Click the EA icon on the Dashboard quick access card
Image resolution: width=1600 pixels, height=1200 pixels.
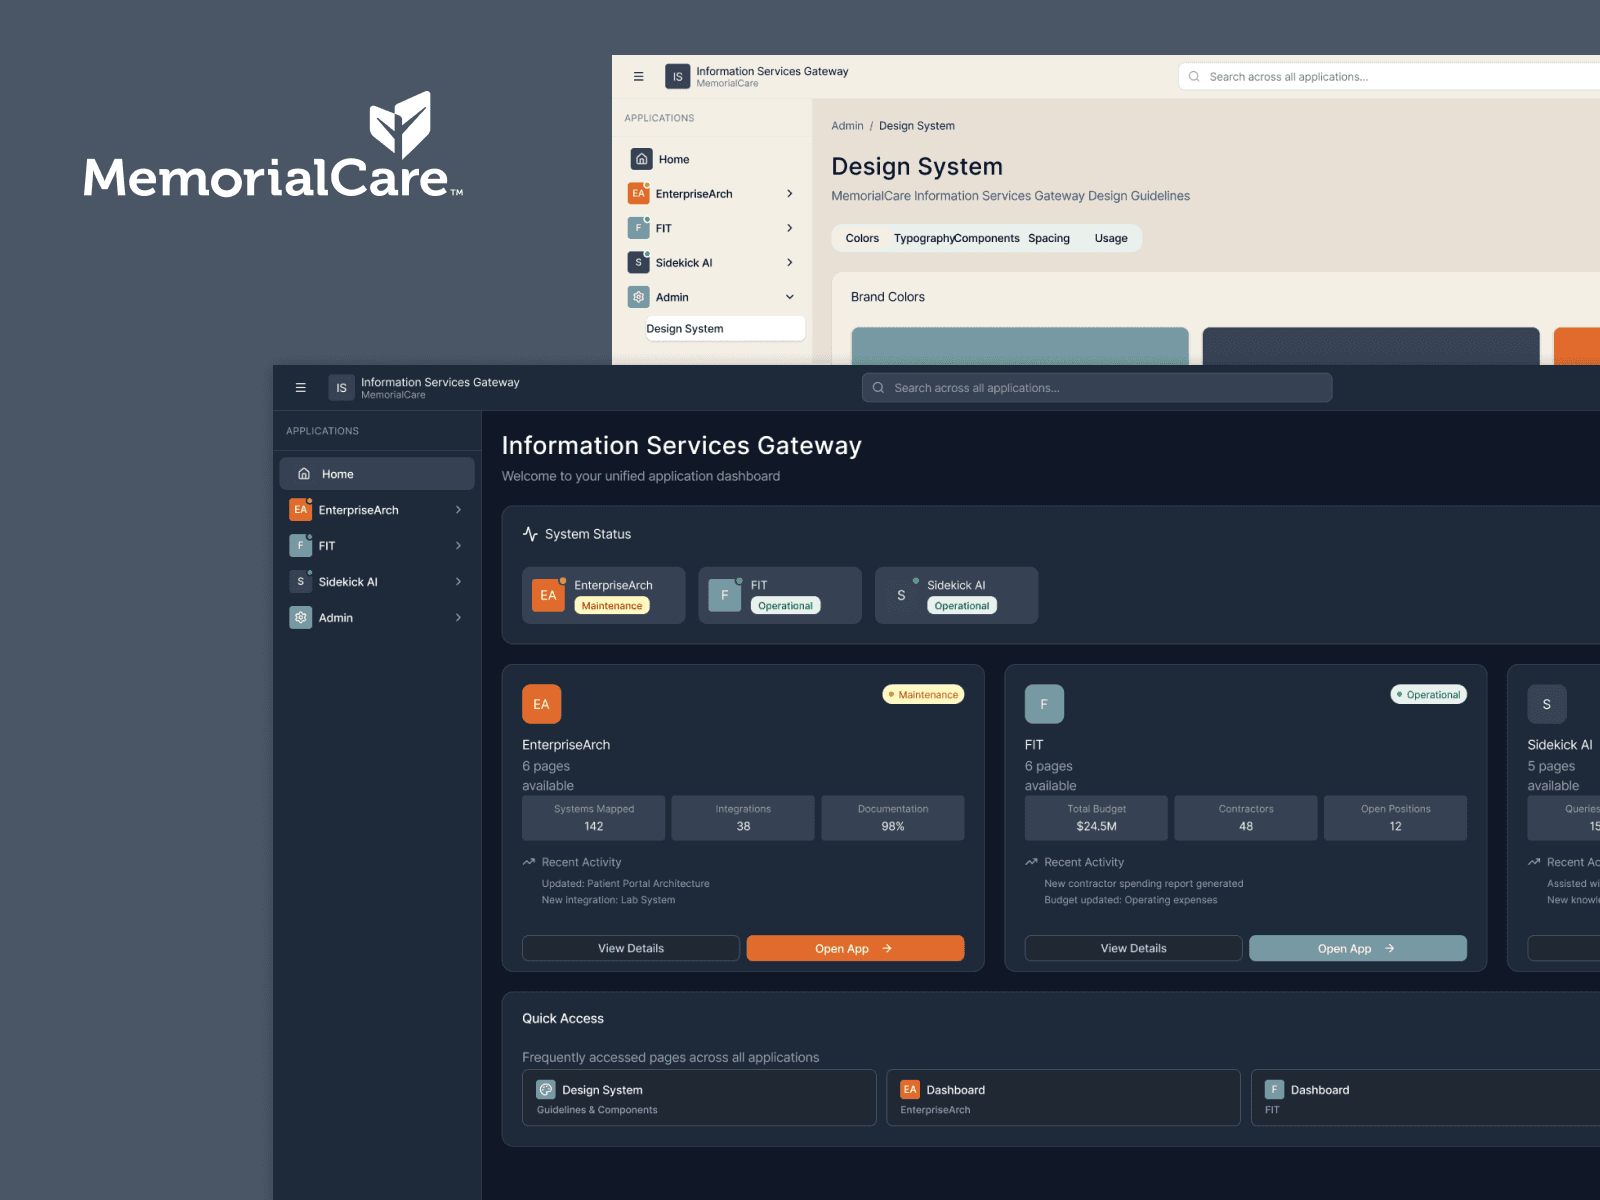coord(909,1089)
